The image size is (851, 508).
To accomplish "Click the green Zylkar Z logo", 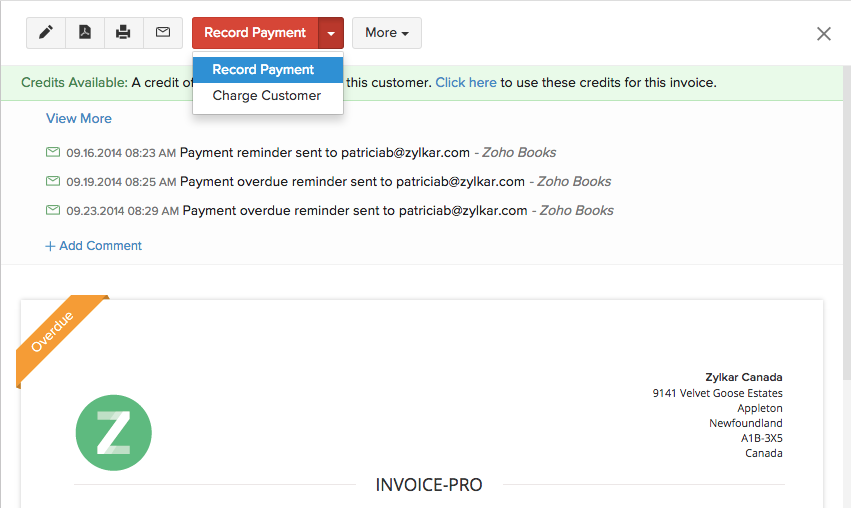I will point(113,433).
